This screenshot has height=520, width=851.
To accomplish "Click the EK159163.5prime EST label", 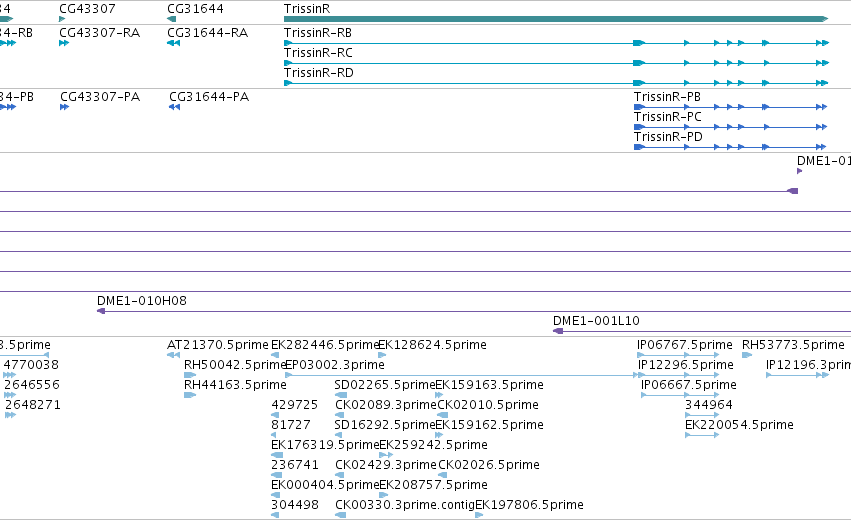I will 489,385.
